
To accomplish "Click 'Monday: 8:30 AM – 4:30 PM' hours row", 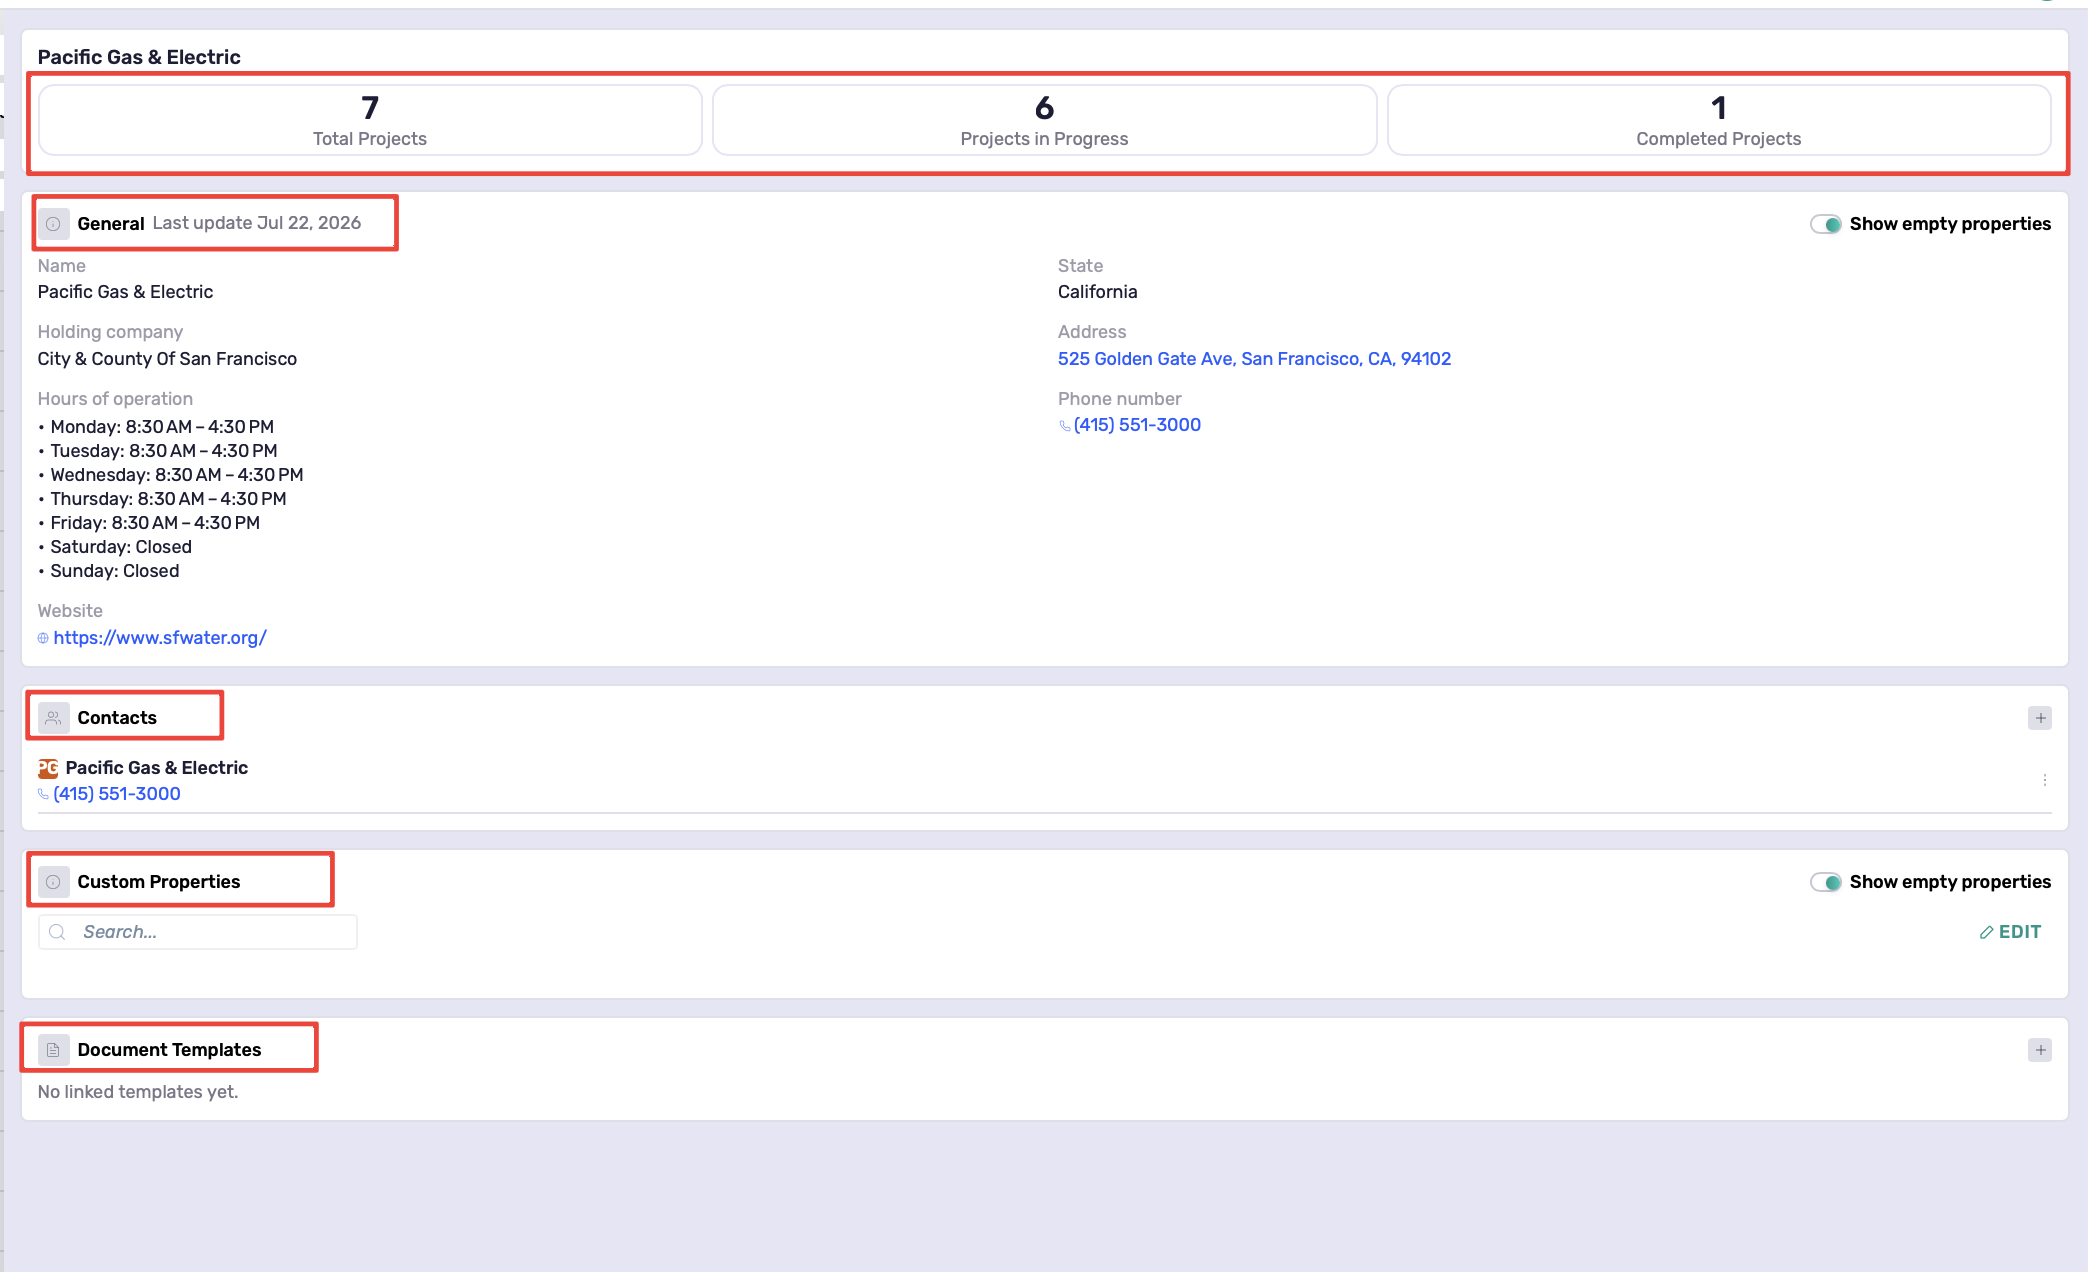I will (162, 427).
